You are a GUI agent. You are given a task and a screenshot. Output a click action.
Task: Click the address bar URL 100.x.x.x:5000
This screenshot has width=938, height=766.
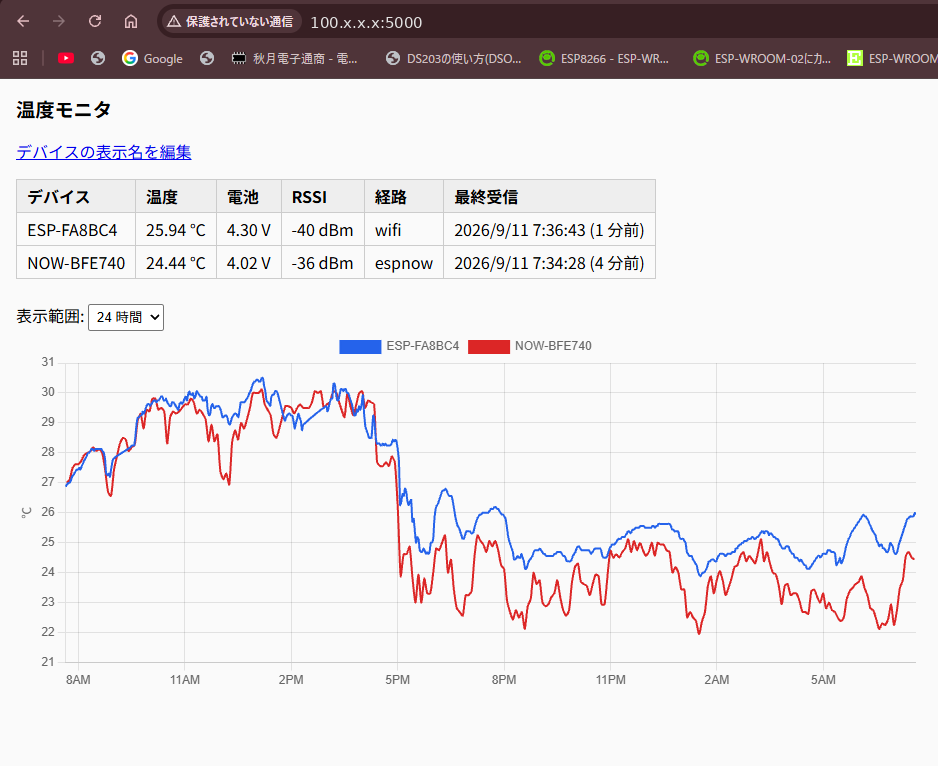pos(366,22)
